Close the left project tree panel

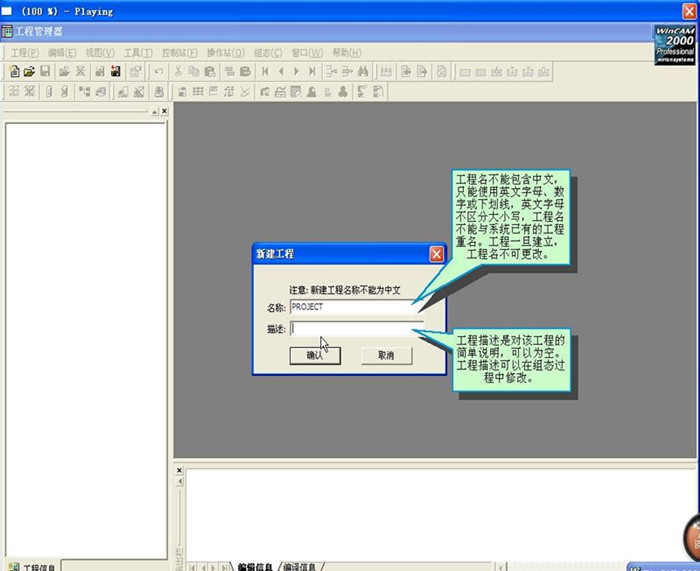pyautogui.click(x=164, y=112)
